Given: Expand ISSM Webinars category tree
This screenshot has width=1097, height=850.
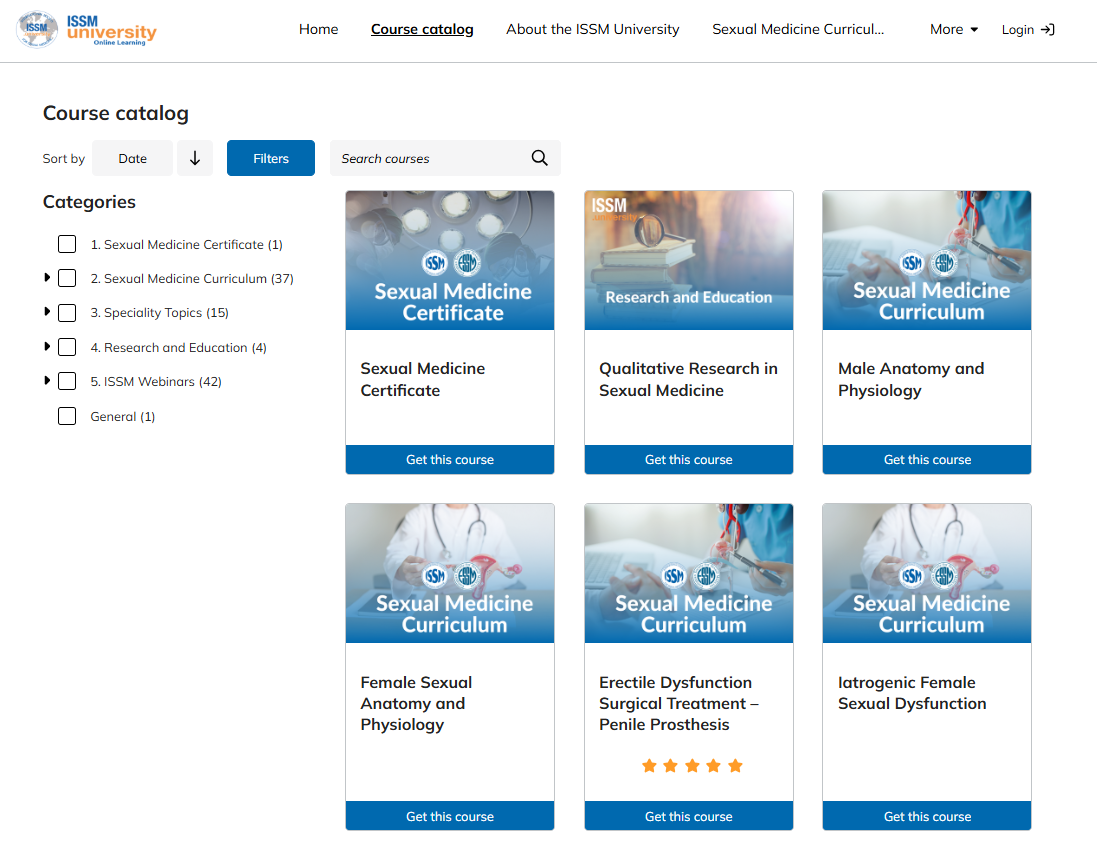Looking at the screenshot, I should (x=47, y=381).
